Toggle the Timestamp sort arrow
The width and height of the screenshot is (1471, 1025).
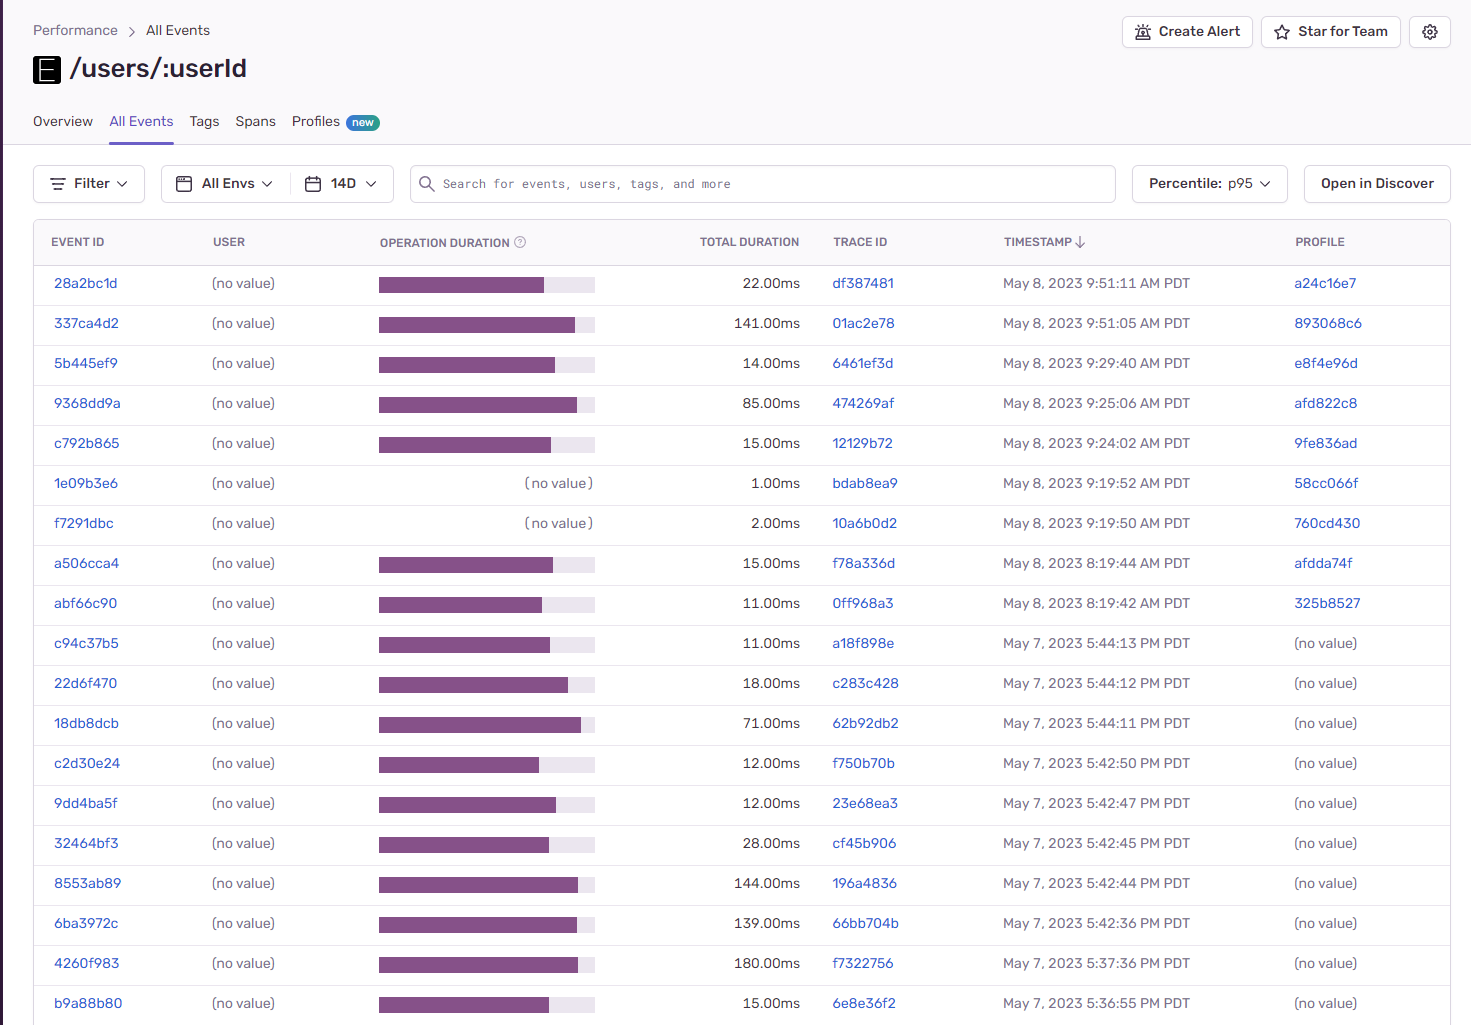coord(1082,241)
